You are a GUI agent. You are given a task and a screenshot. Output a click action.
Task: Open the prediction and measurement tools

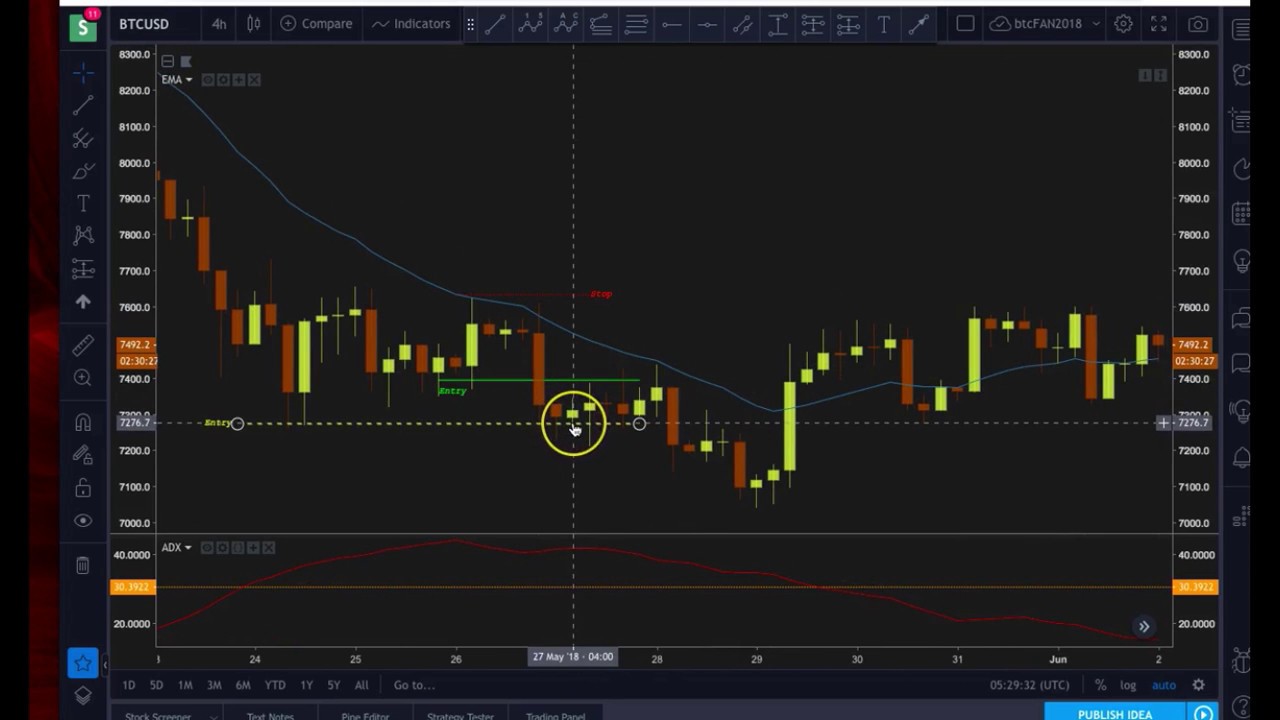click(x=83, y=269)
